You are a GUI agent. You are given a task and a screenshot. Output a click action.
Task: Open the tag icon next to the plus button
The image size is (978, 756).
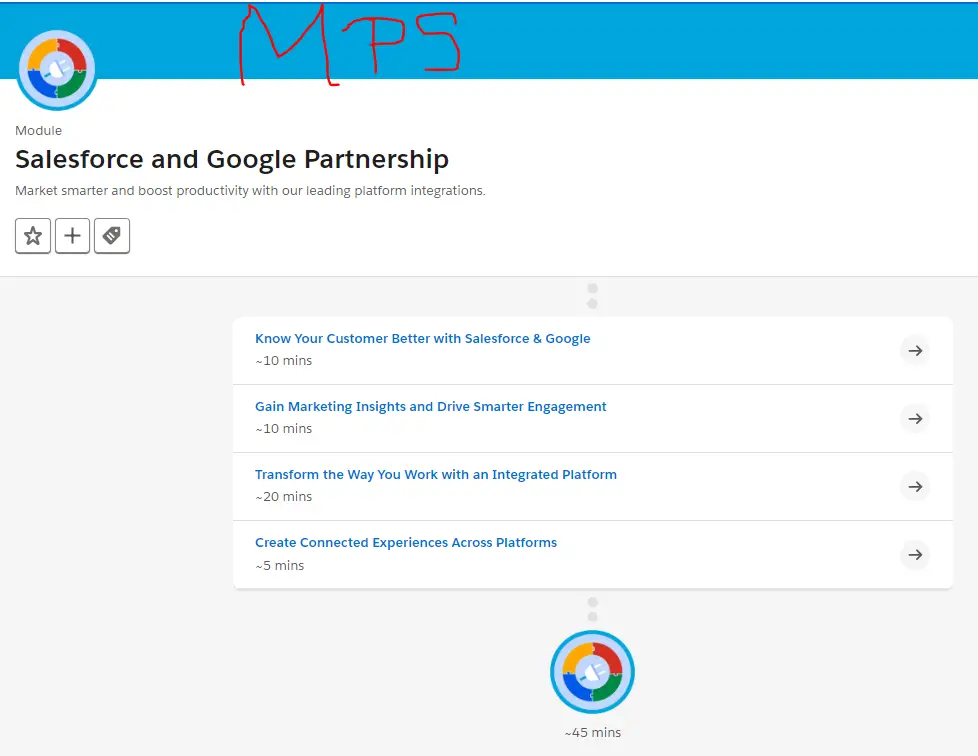[x=111, y=235]
